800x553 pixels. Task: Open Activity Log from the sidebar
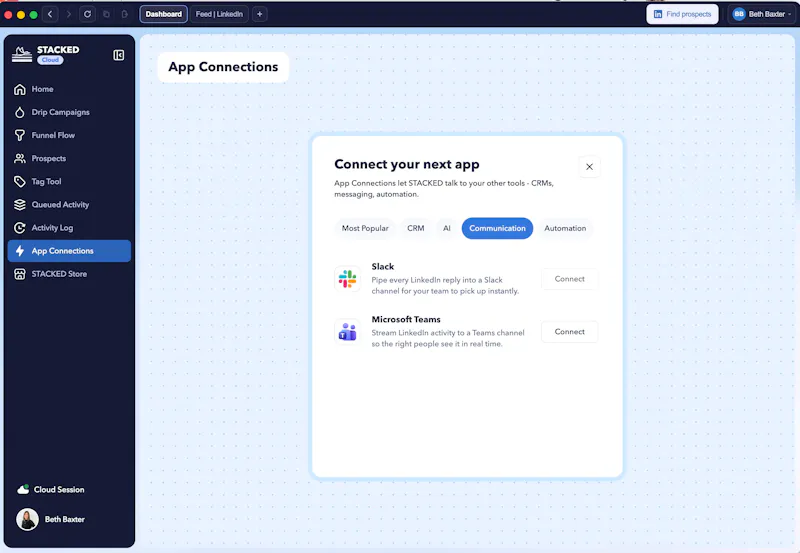[x=69, y=228]
